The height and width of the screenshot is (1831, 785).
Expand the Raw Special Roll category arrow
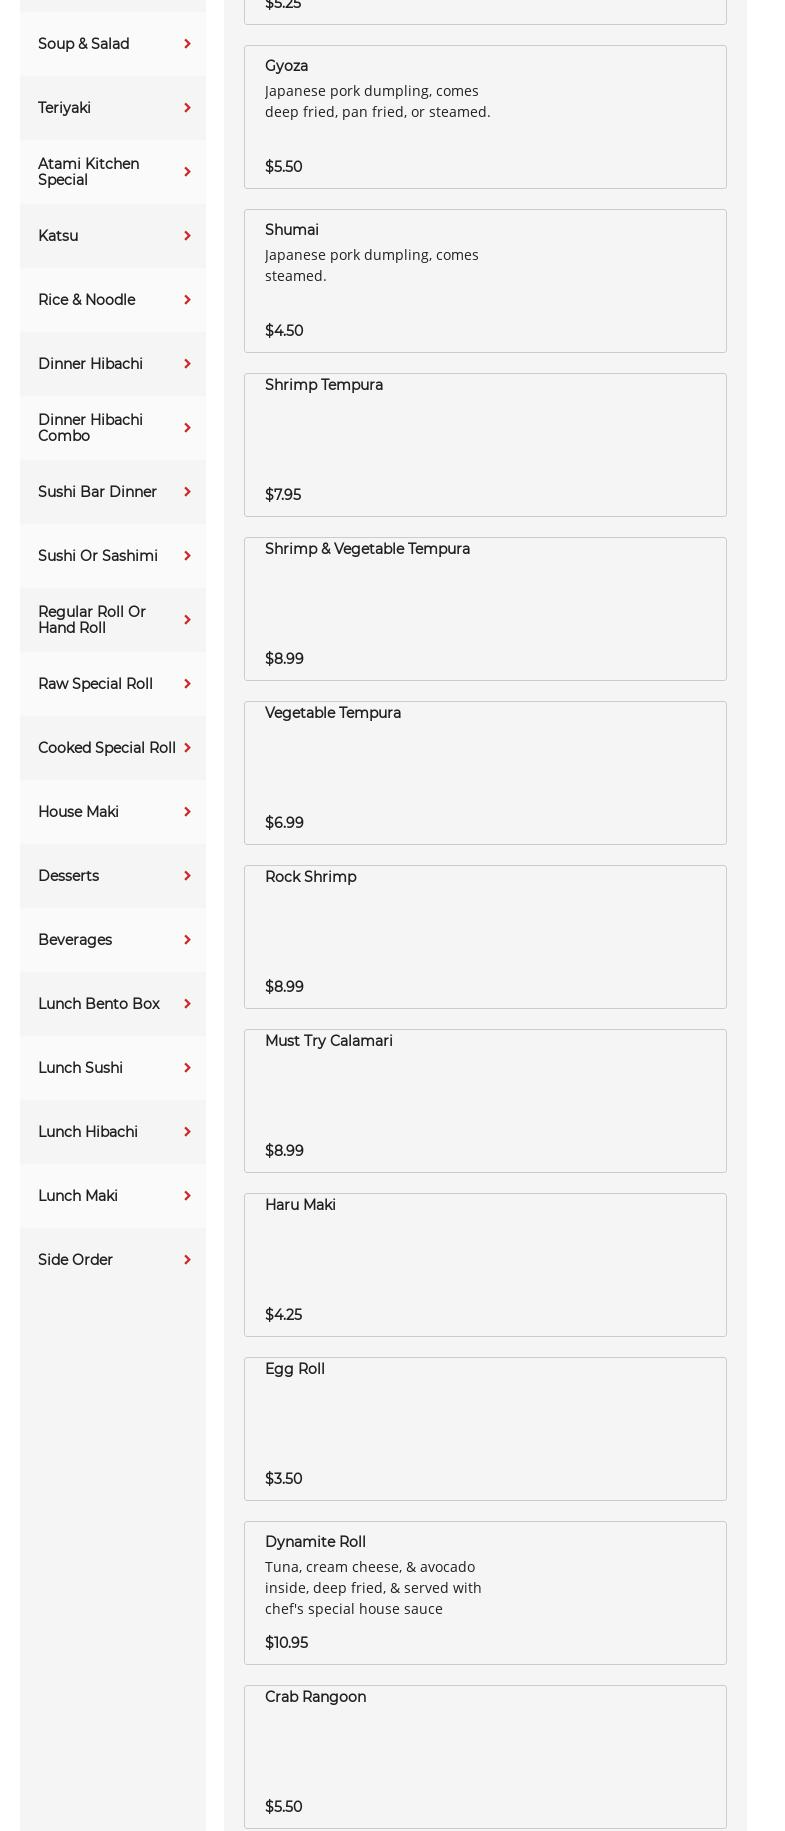[x=187, y=684]
